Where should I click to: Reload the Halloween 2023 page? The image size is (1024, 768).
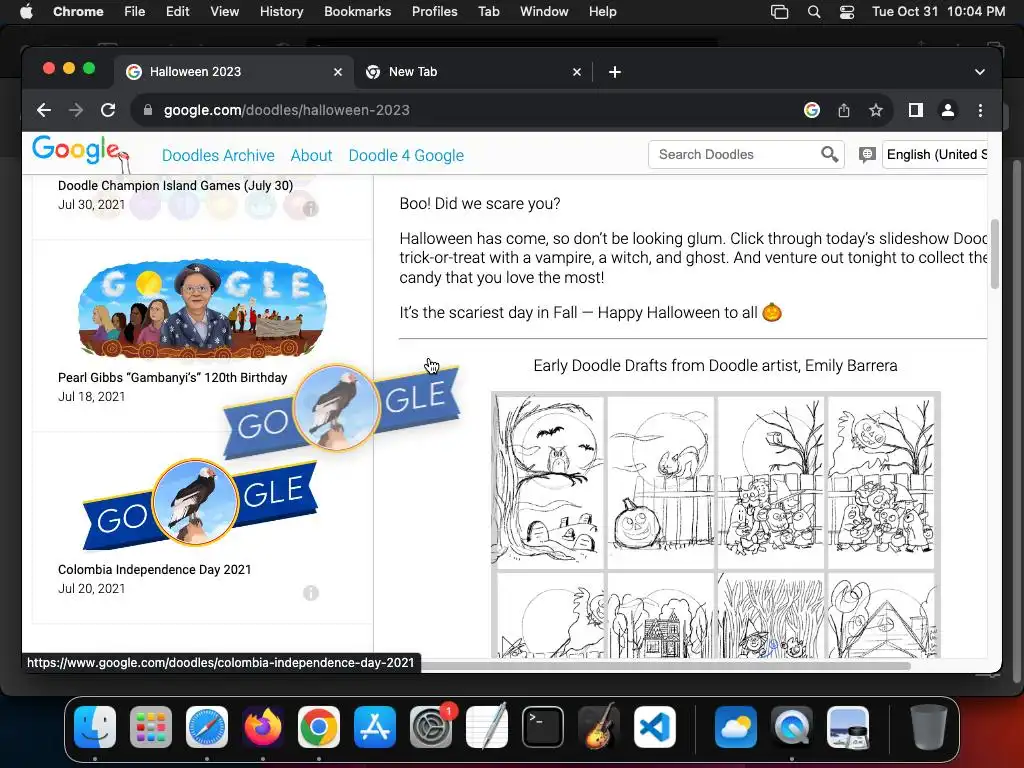(x=108, y=110)
